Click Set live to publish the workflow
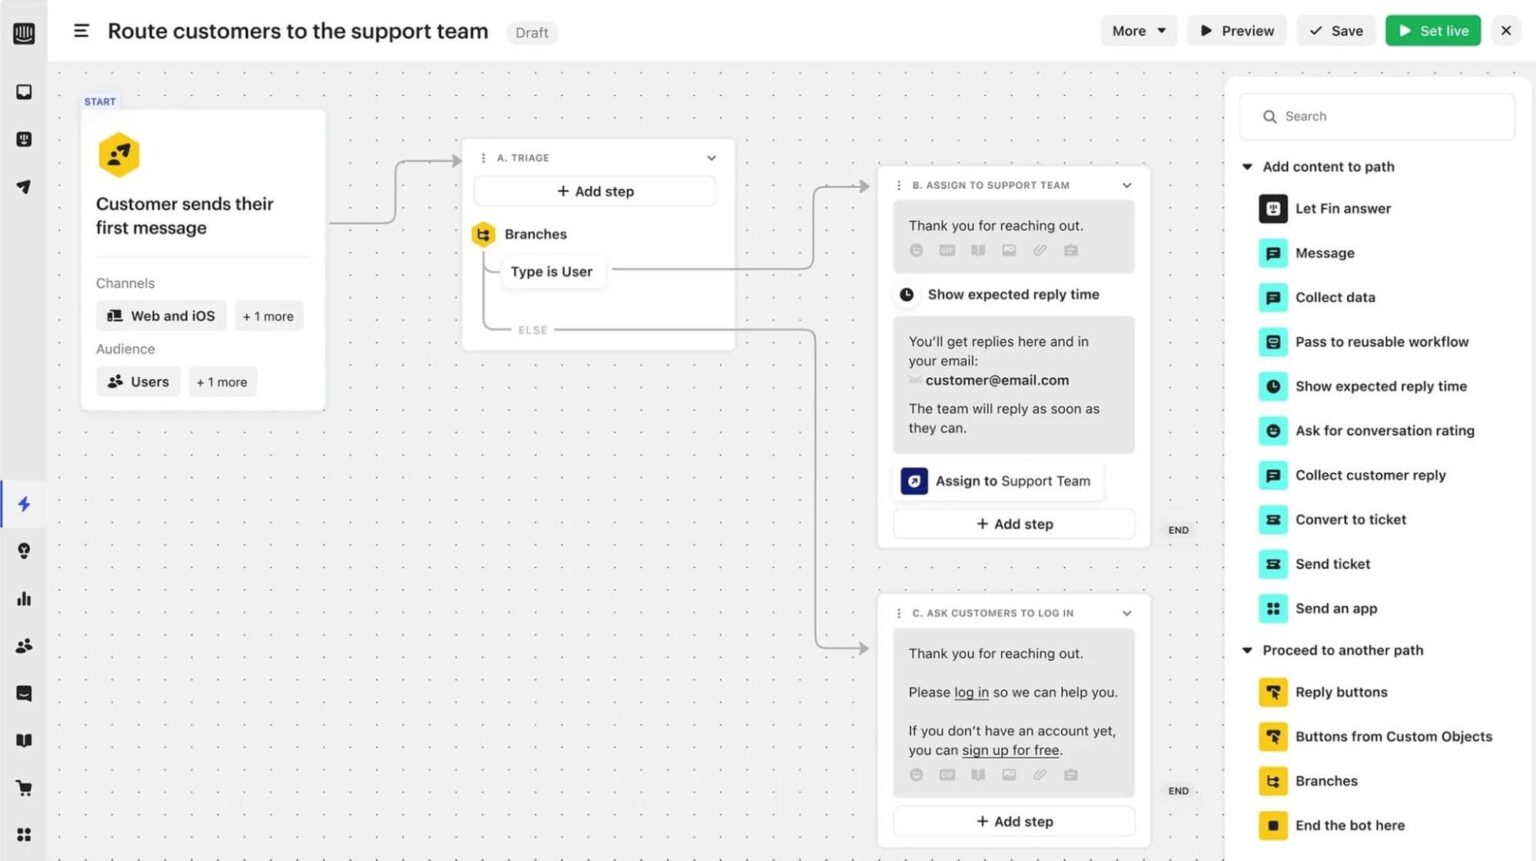 point(1432,30)
